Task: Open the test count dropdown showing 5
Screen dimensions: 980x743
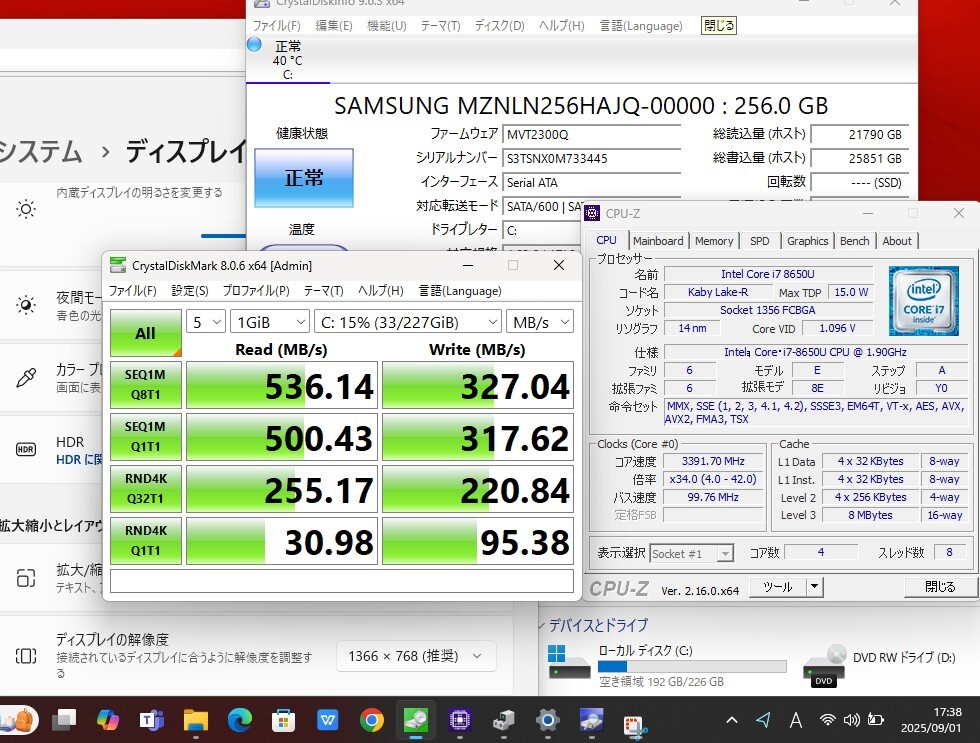Action: coord(206,321)
